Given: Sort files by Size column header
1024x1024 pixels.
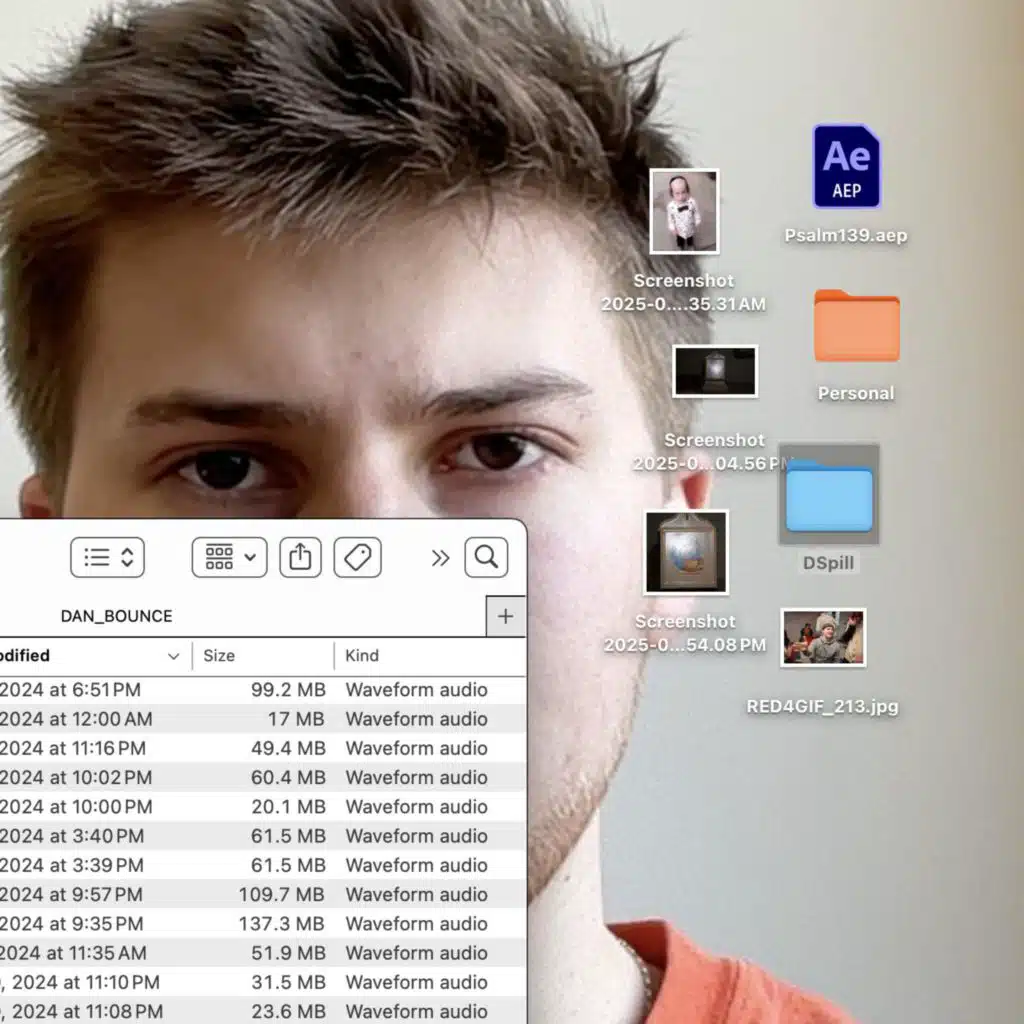Looking at the screenshot, I should (x=219, y=656).
